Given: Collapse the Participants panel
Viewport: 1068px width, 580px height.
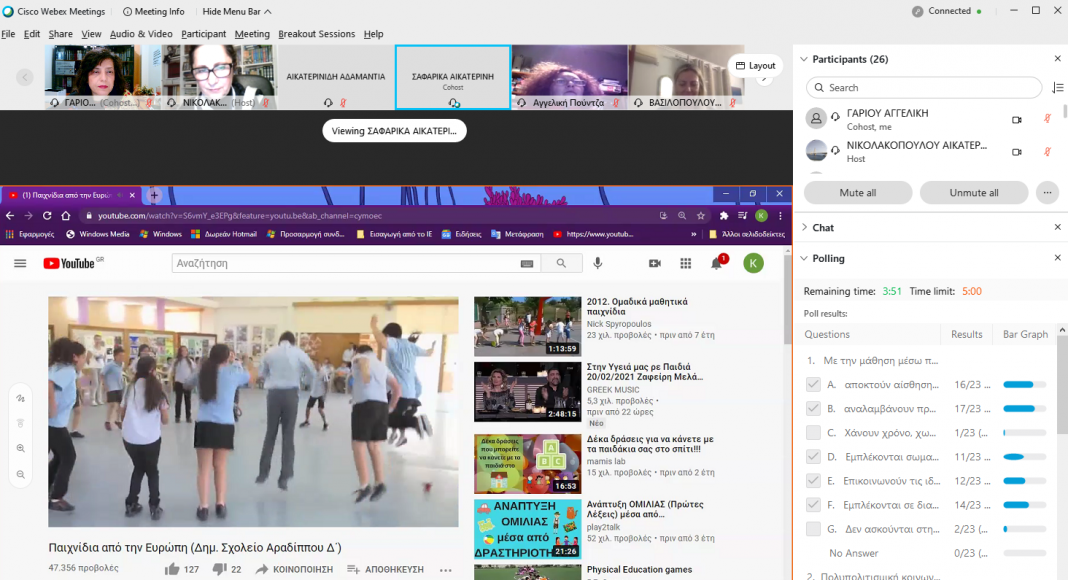Looking at the screenshot, I should tap(802, 59).
